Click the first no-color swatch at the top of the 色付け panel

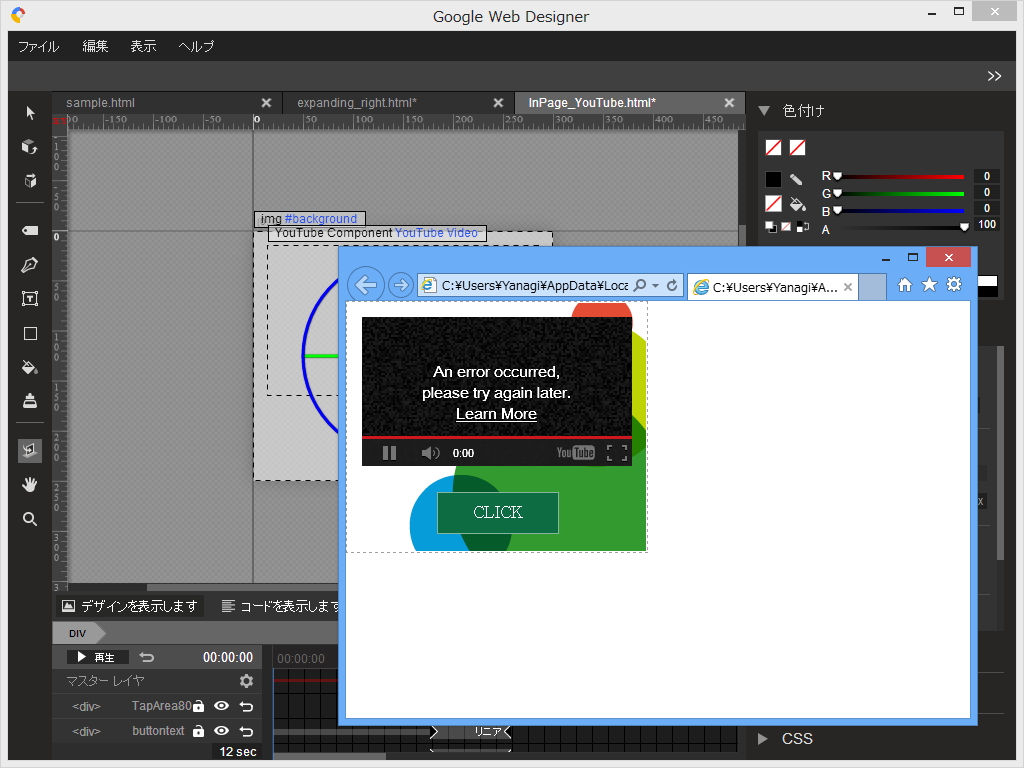(x=773, y=148)
